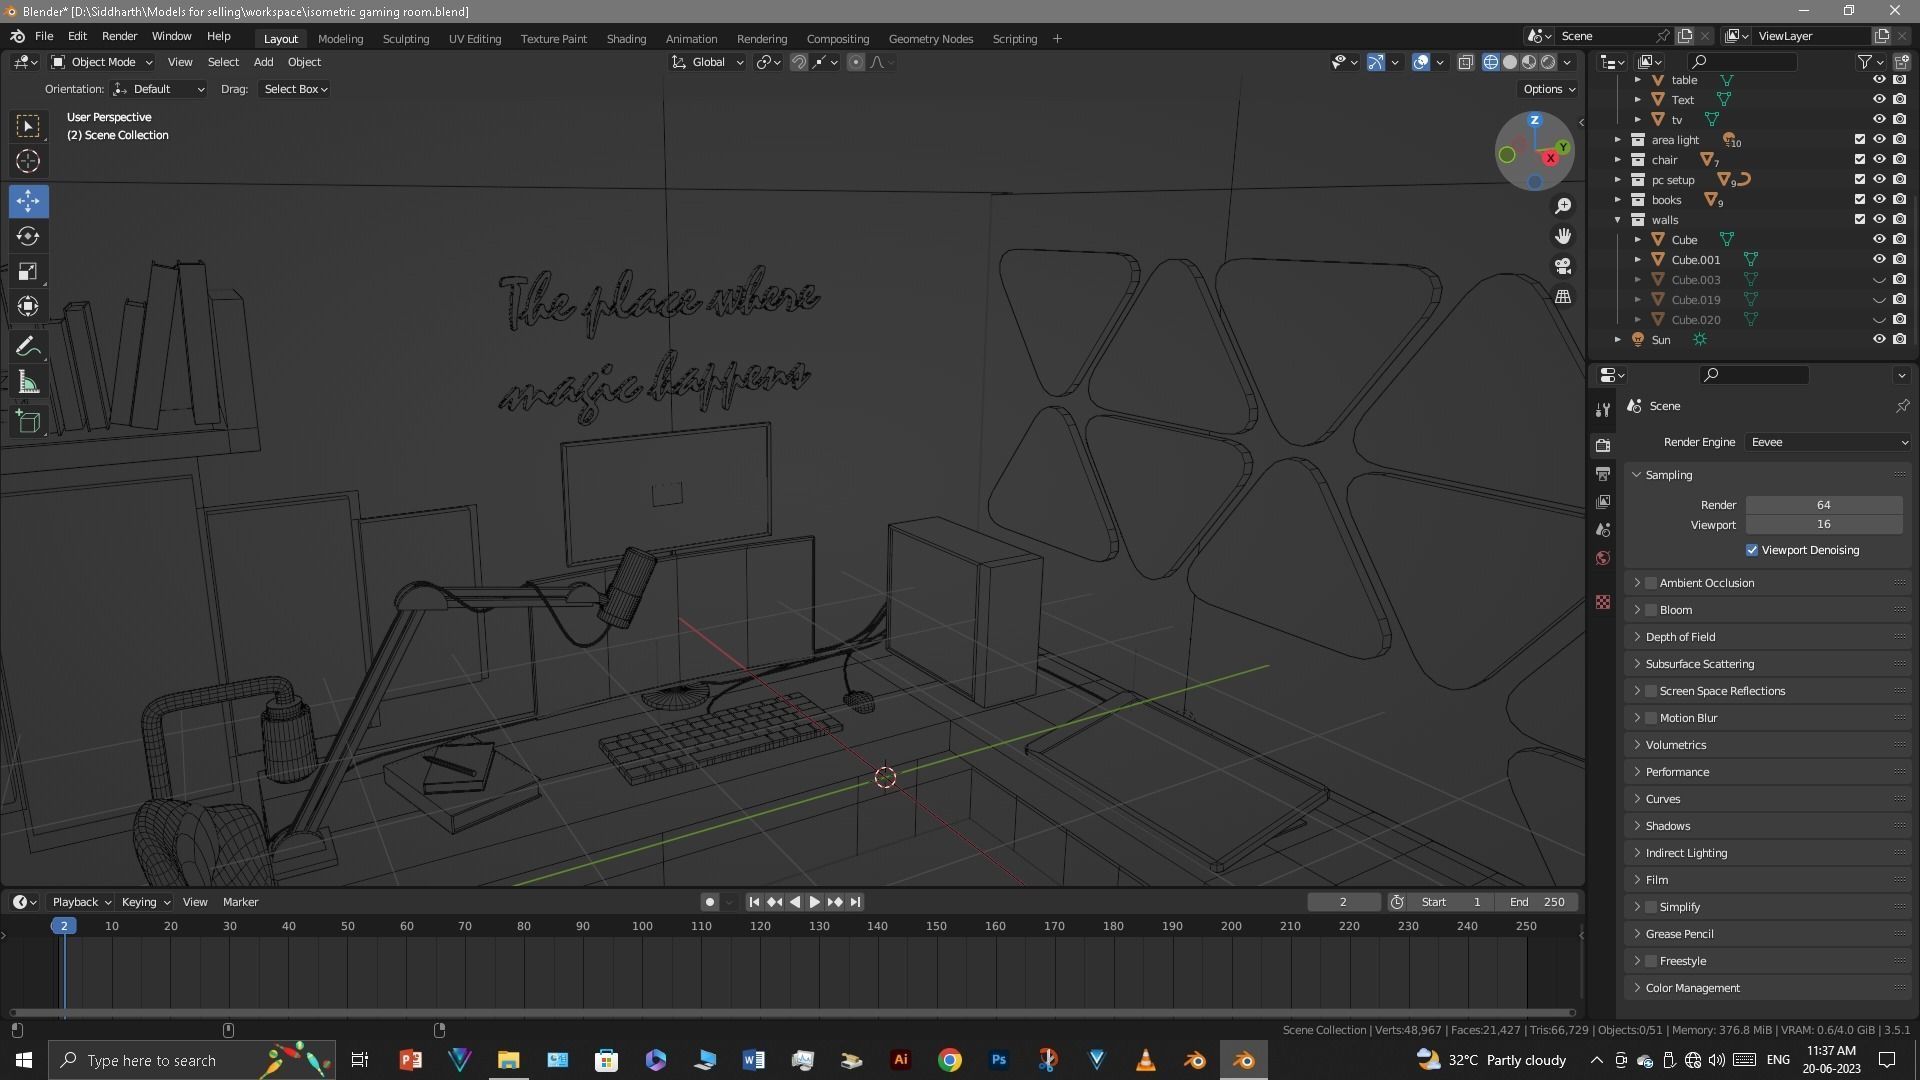
Task: Open the Render properties tab
Action: tap(1603, 445)
